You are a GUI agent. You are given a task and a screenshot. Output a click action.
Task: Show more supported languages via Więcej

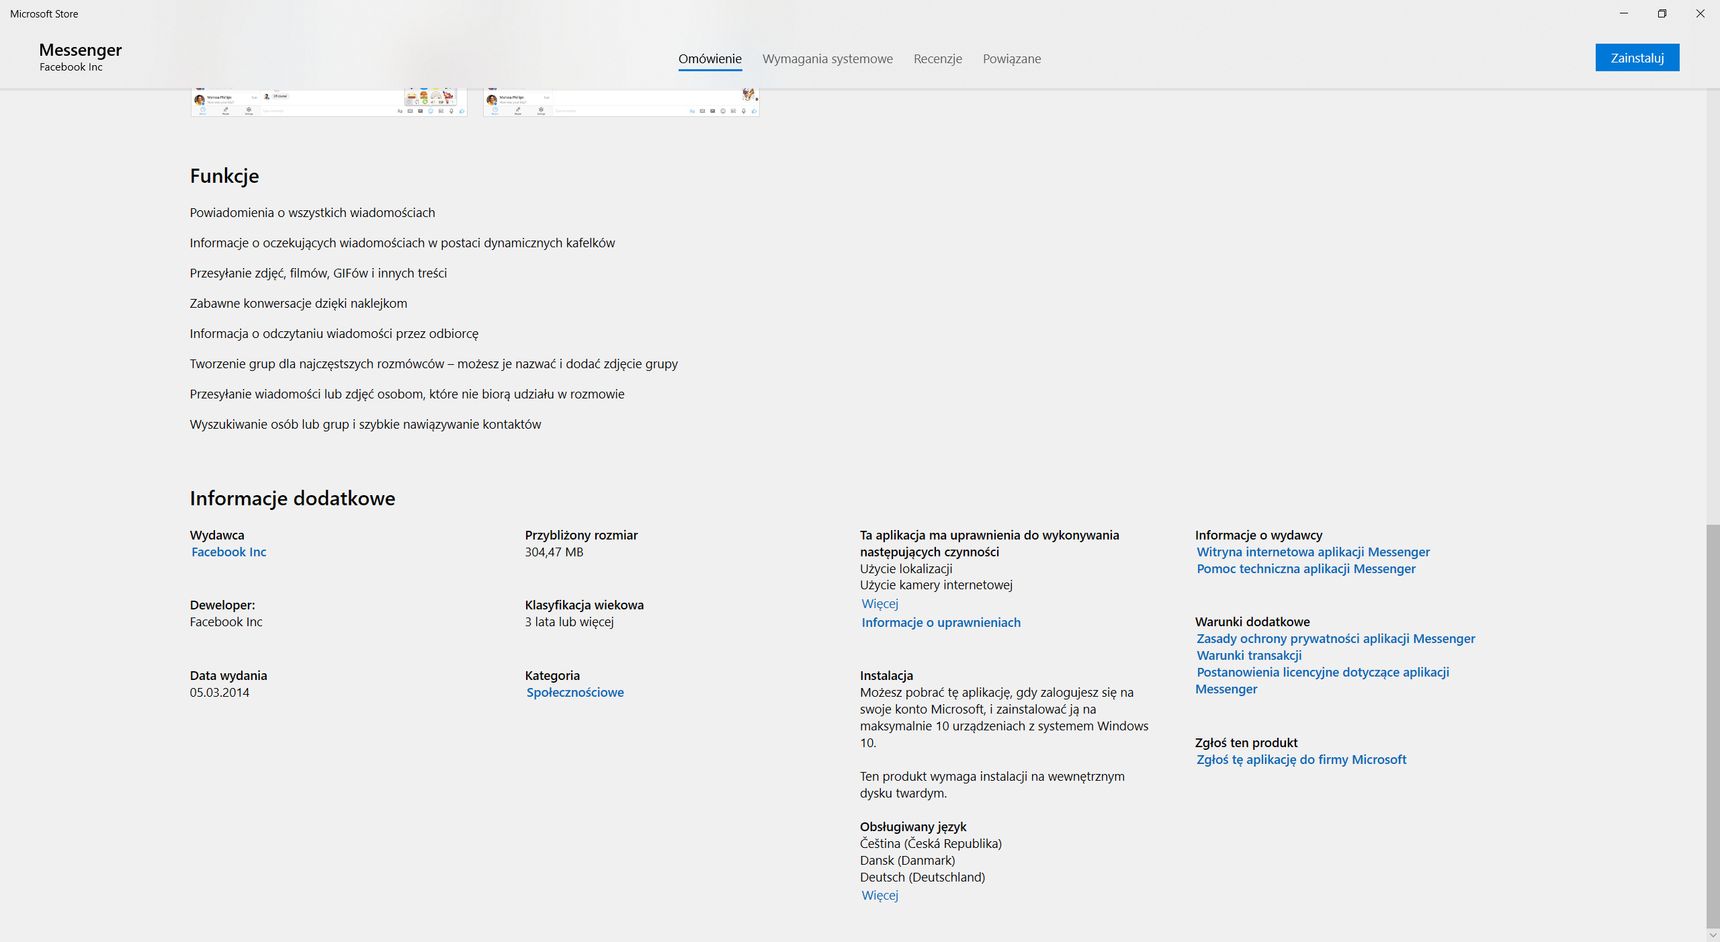click(880, 895)
